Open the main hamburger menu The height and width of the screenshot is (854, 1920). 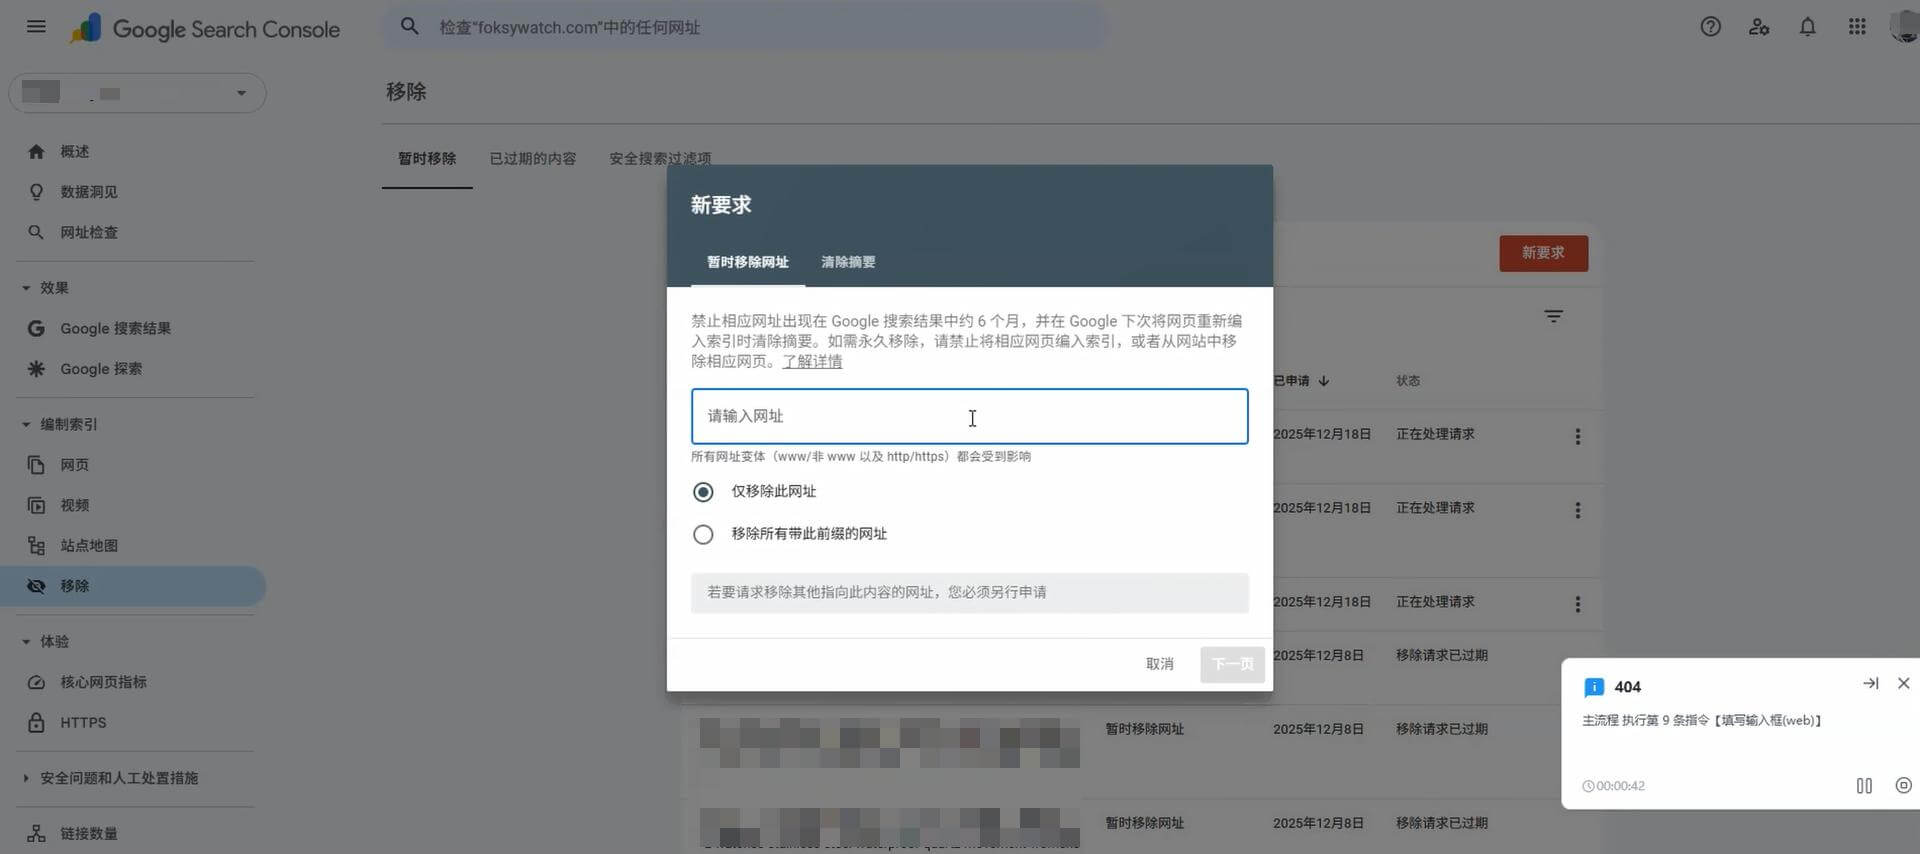[36, 27]
